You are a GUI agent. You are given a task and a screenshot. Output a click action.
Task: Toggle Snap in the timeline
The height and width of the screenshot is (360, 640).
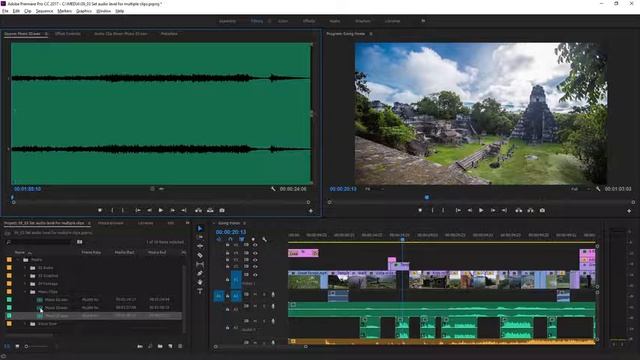click(230, 240)
